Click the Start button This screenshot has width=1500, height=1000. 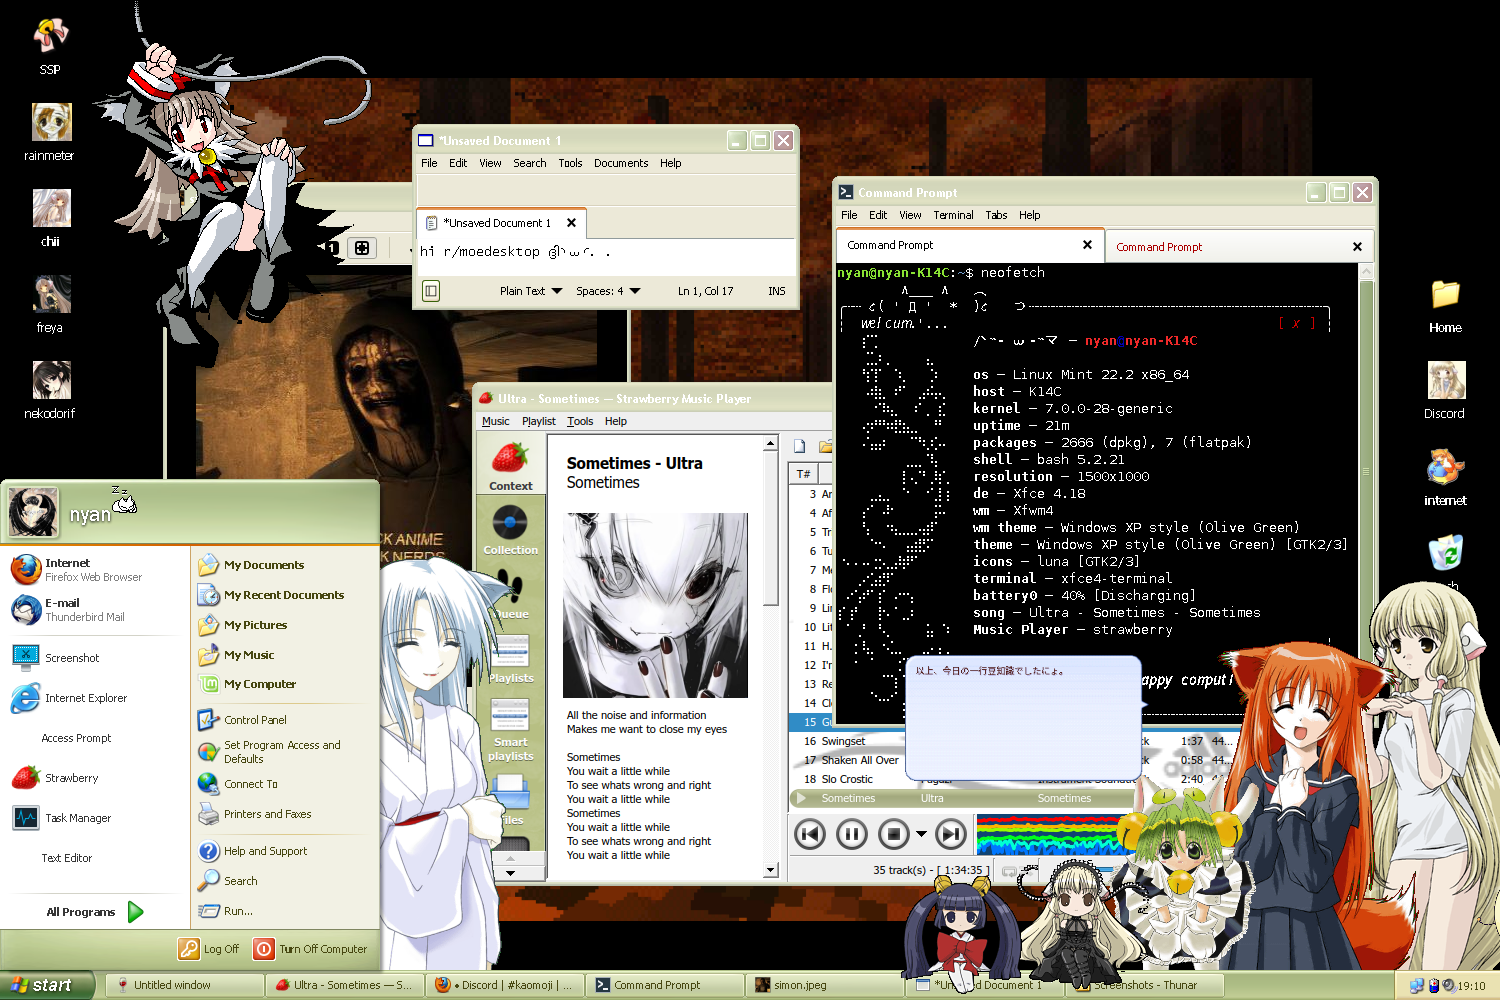coord(47,985)
